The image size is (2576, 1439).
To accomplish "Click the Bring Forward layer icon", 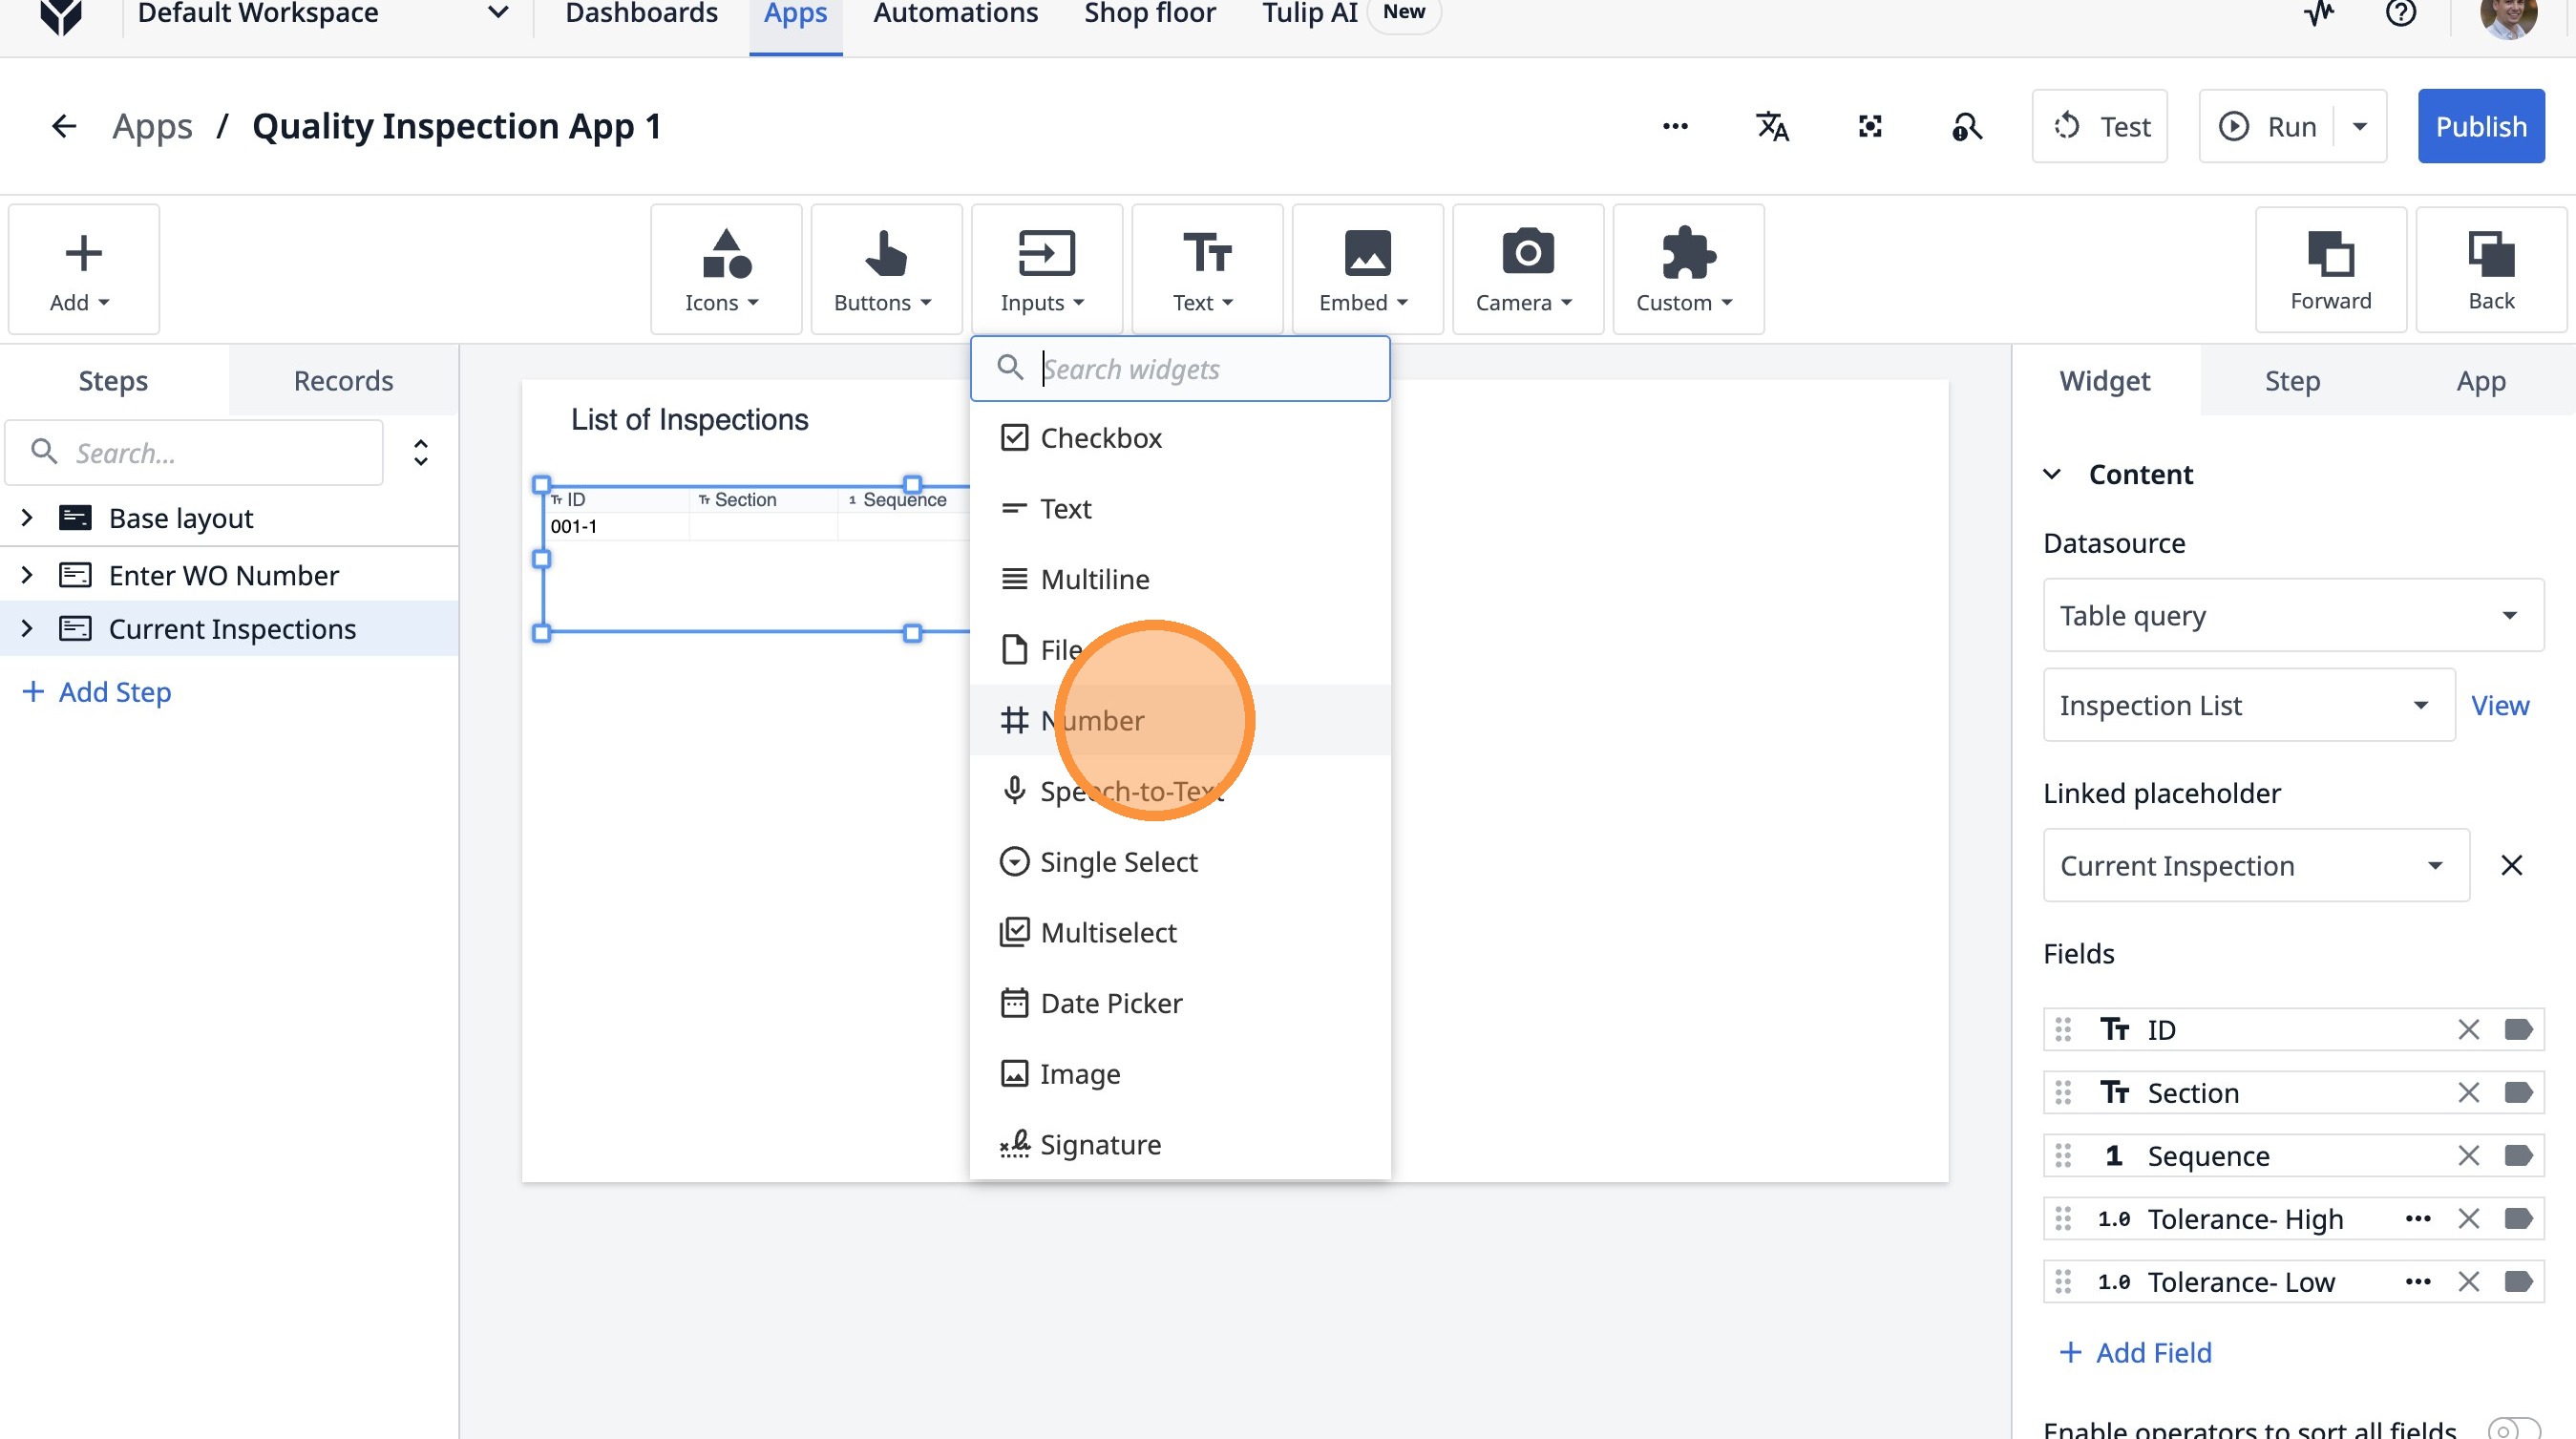I will tap(2329, 269).
